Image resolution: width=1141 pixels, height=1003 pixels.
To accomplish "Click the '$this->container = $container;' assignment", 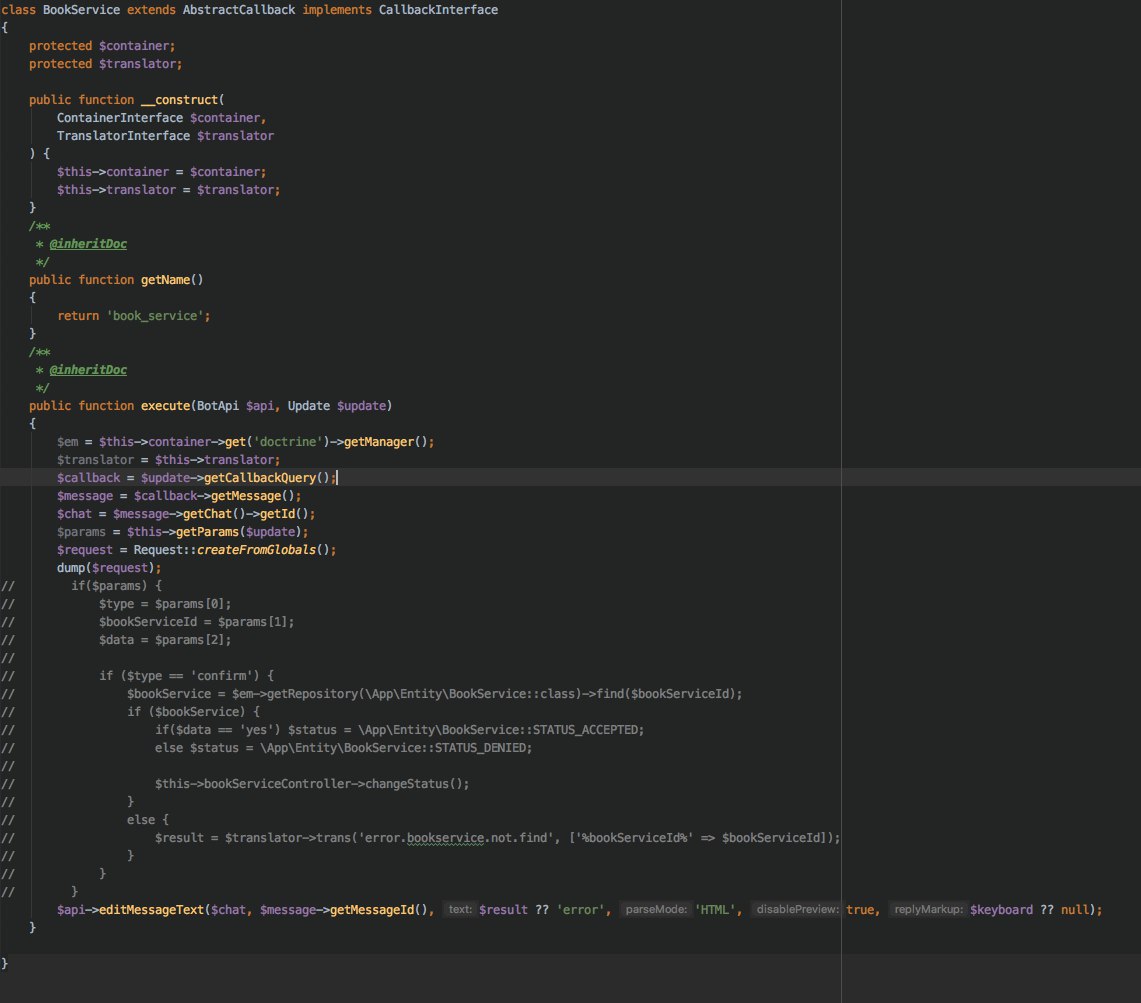I will [x=162, y=172].
